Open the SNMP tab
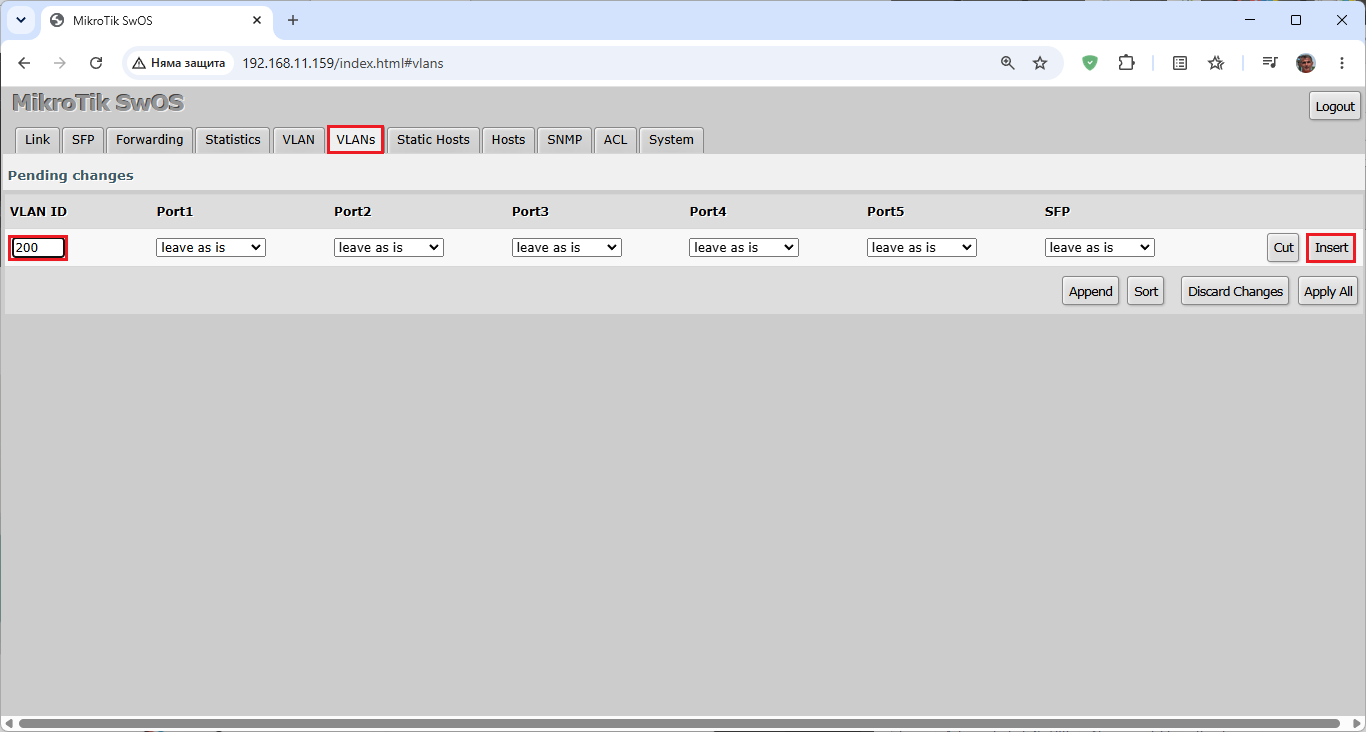Screen dimensions: 1366x732 [565, 140]
